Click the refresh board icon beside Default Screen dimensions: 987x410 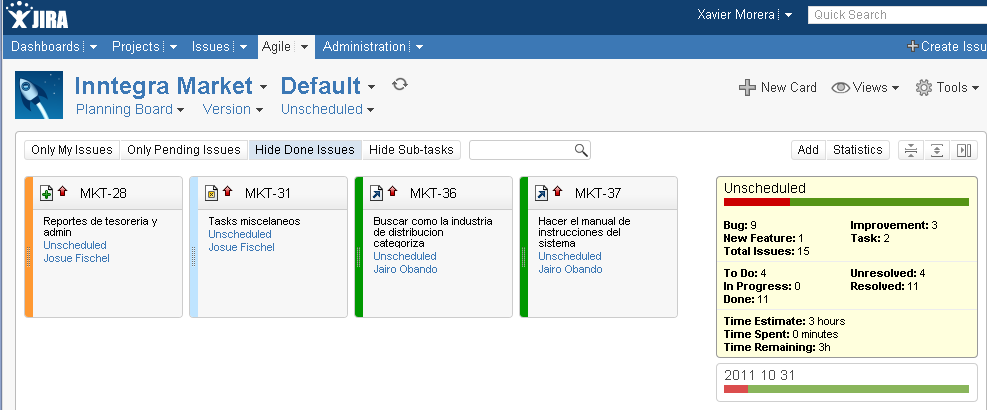400,84
